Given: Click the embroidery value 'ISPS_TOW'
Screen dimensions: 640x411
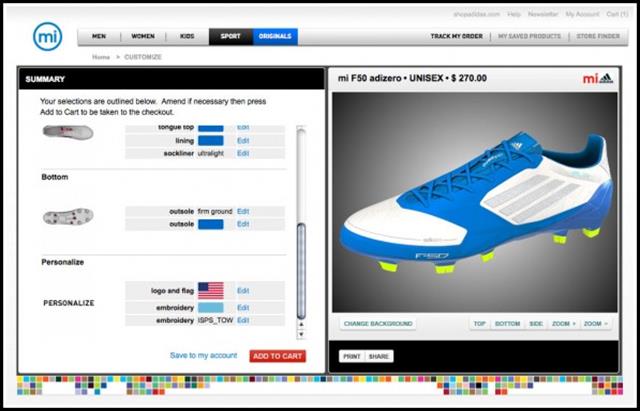Looking at the screenshot, I should pos(215,320).
